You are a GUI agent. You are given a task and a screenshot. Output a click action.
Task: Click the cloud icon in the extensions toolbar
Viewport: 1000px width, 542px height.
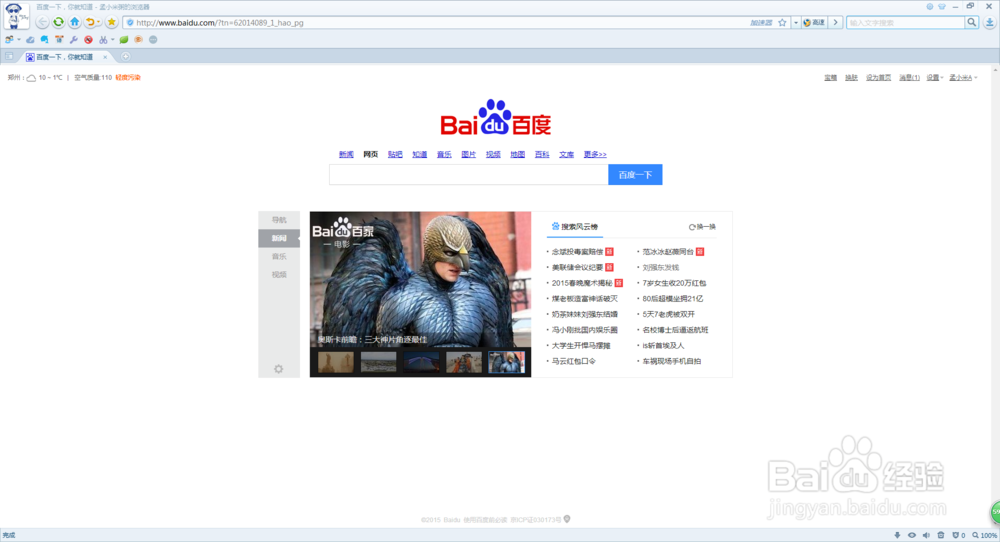(30, 40)
